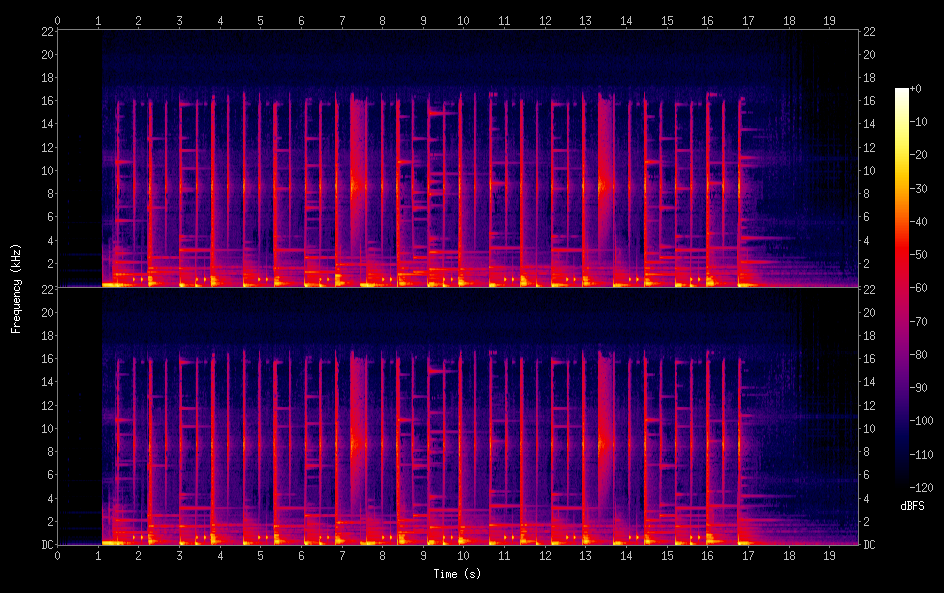This screenshot has height=593, width=944.
Task: Select the 15 second mark on top time axis
Action: (666, 20)
